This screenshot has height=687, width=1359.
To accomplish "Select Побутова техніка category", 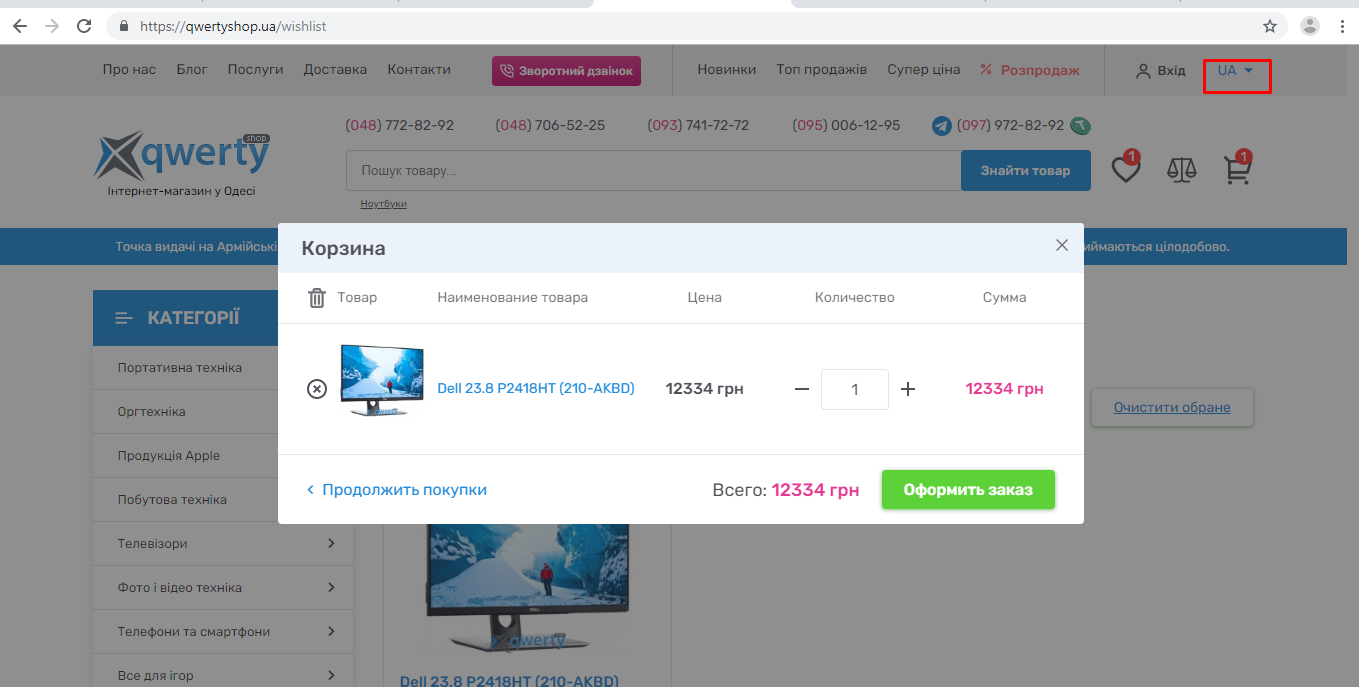I will point(172,500).
